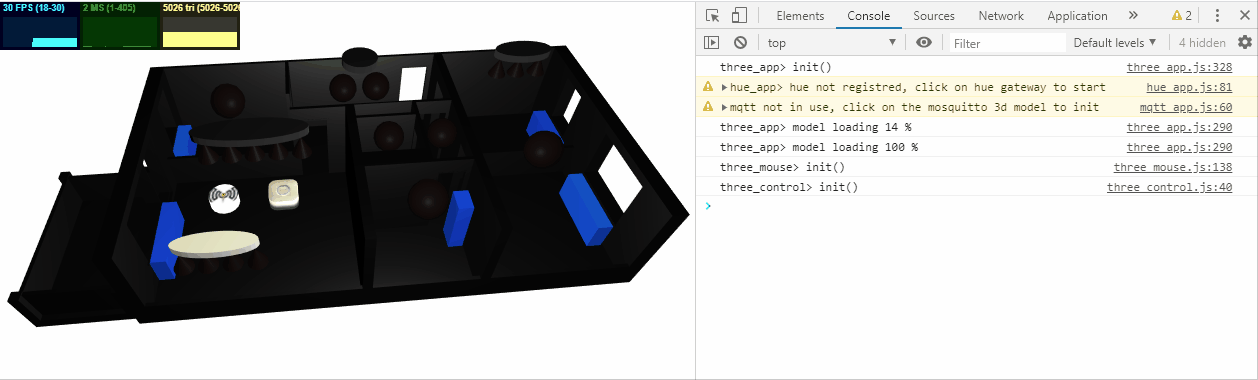The height and width of the screenshot is (380, 1258).
Task: Expand the hue_app warning message triangle
Action: (x=724, y=88)
